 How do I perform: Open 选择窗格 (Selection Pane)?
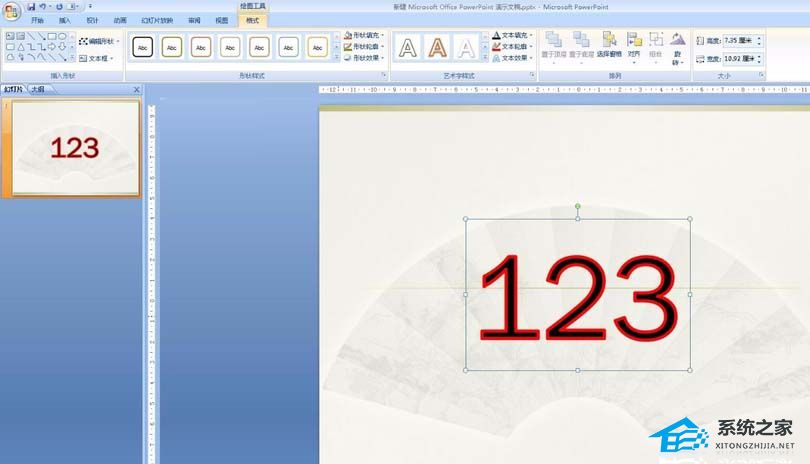pyautogui.click(x=609, y=45)
